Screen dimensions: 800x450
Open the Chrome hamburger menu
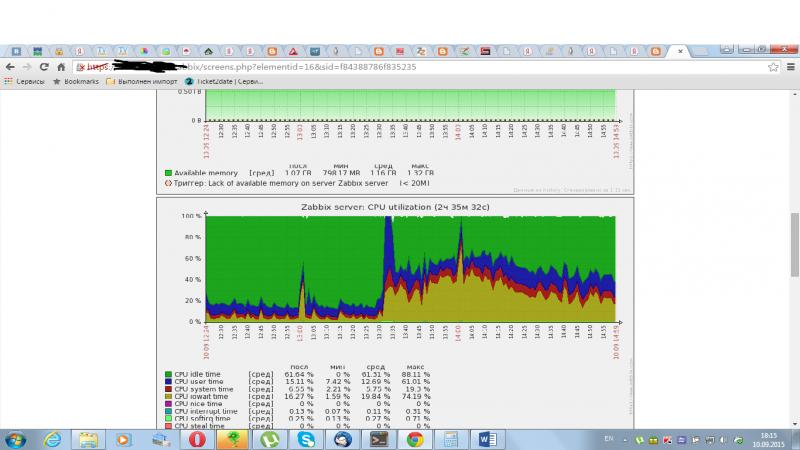789,67
